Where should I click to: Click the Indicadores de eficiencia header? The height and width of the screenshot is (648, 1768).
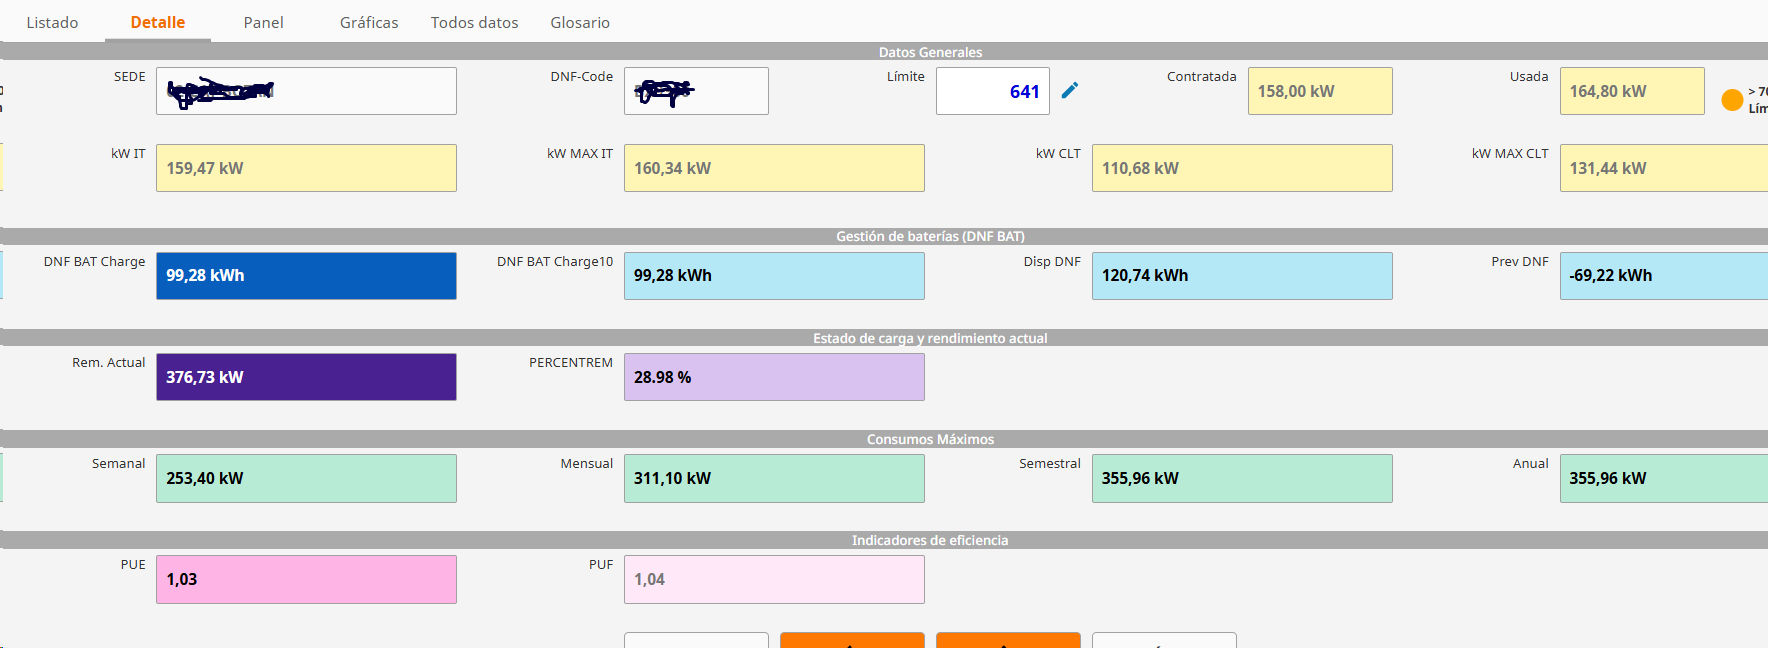tap(930, 540)
